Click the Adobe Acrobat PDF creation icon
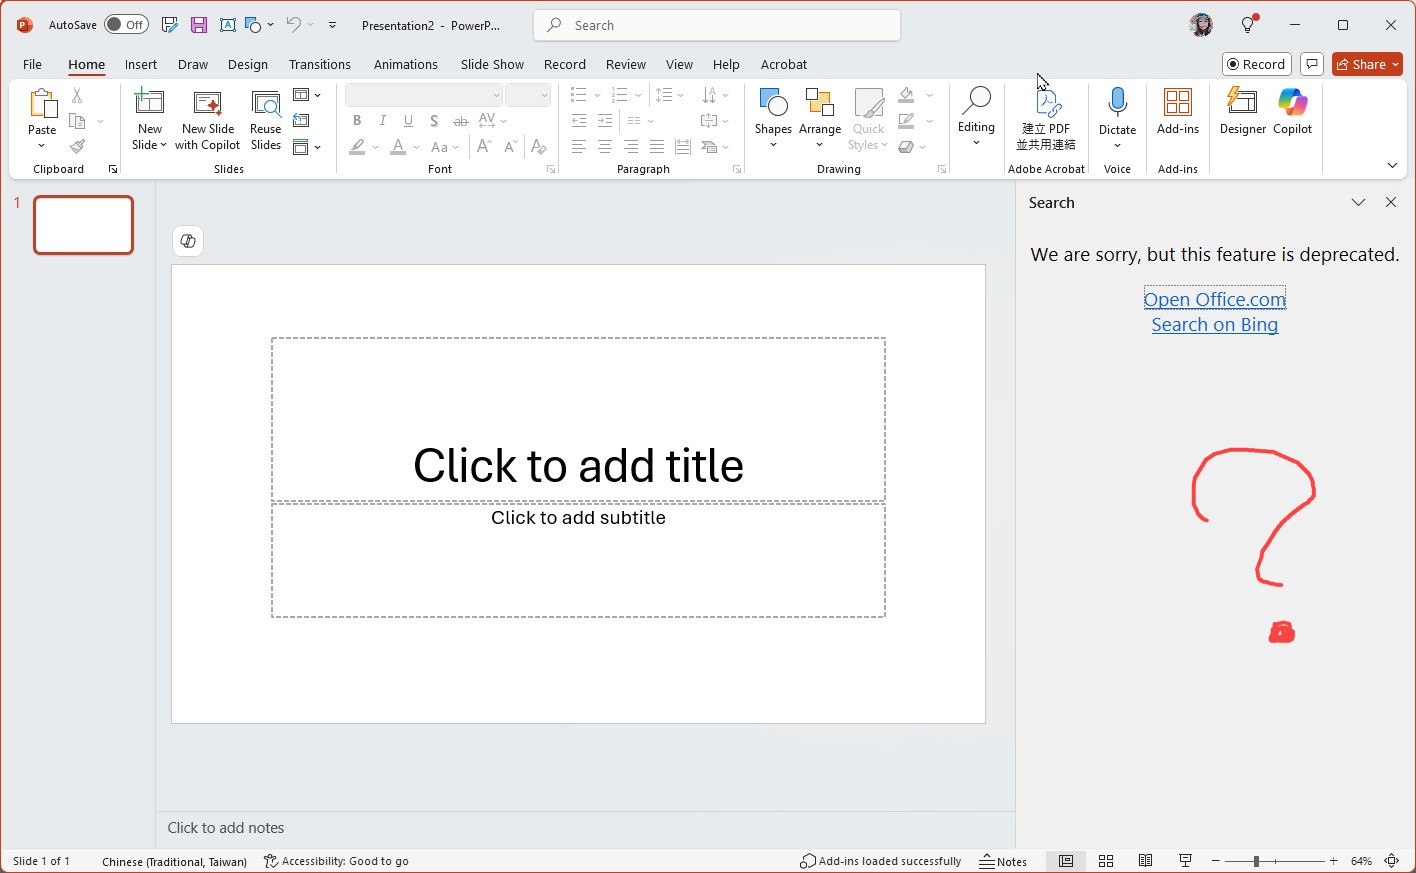Image resolution: width=1416 pixels, height=873 pixels. point(1046,105)
